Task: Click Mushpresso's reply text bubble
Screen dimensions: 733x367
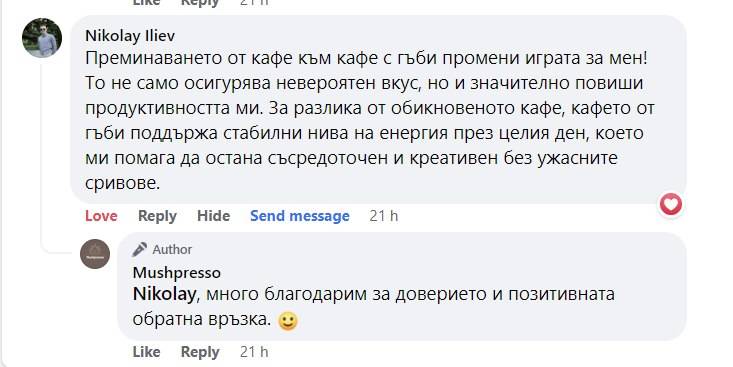Action: [402, 286]
